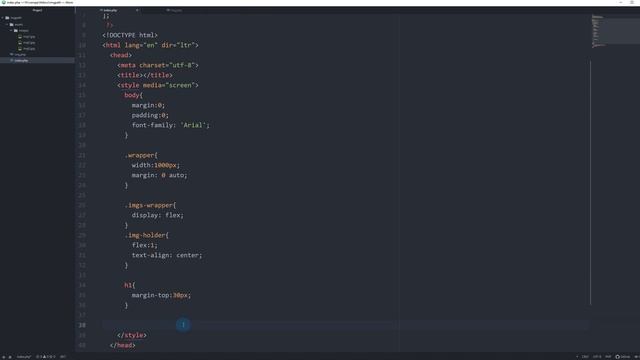
Task: Click the editor vertical scrollbar
Action: click(x=590, y=182)
